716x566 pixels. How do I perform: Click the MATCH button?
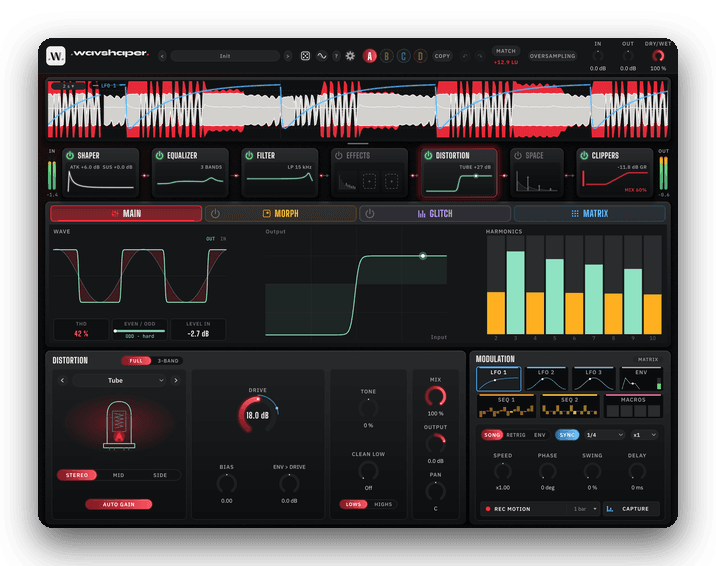[506, 51]
